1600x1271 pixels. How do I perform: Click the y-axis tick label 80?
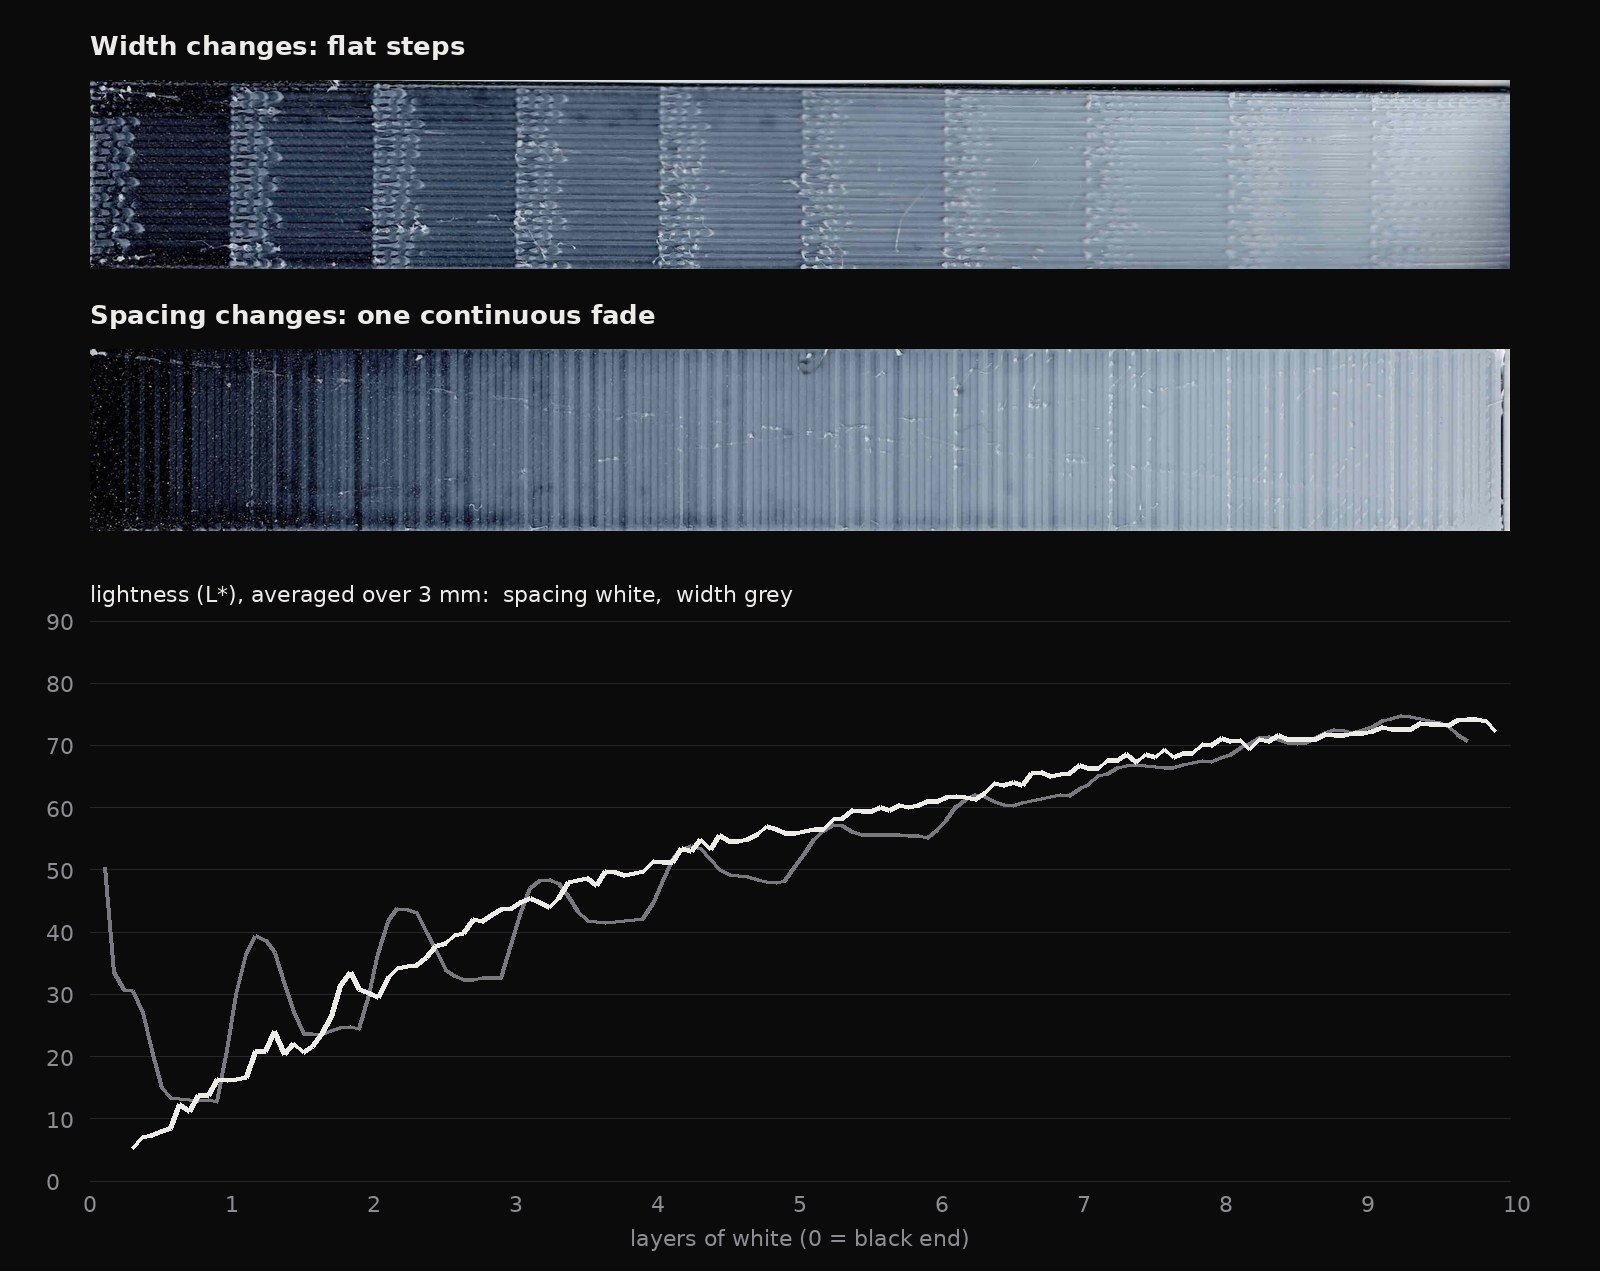coord(60,685)
